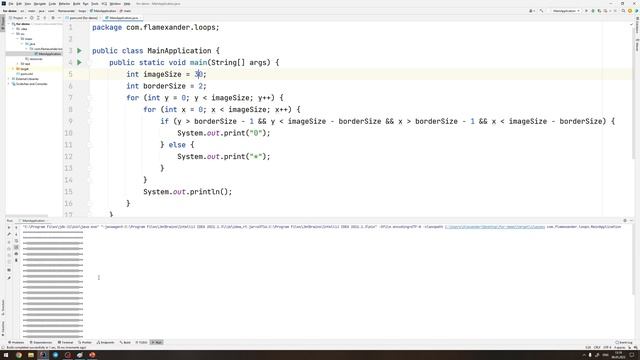Click the Build hammer icon in the top toolbar
640x360 pixels.
point(541,11)
